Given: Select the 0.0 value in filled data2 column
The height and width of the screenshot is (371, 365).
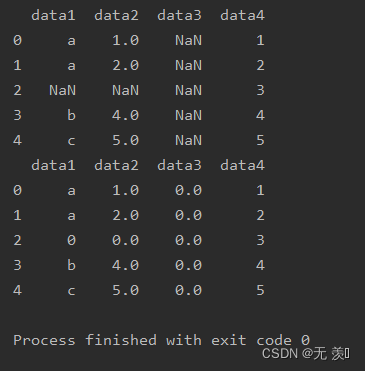Looking at the screenshot, I should [125, 240].
